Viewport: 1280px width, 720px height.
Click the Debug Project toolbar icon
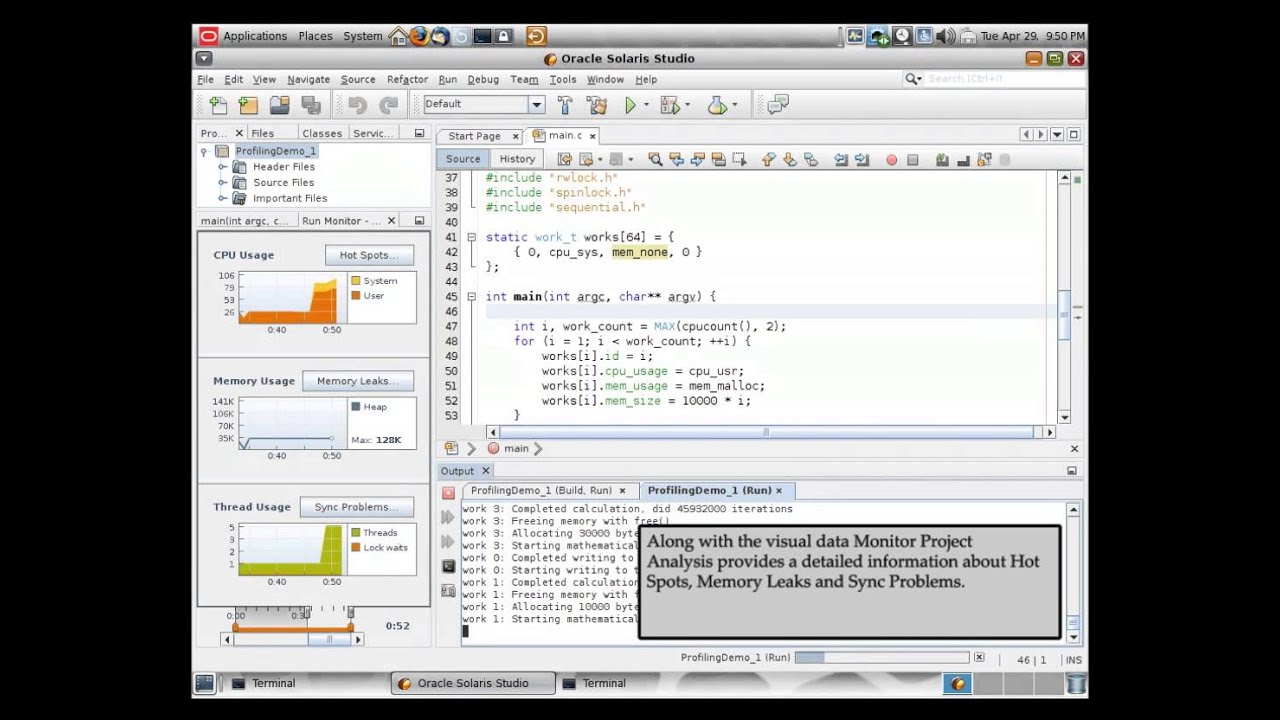(x=669, y=105)
